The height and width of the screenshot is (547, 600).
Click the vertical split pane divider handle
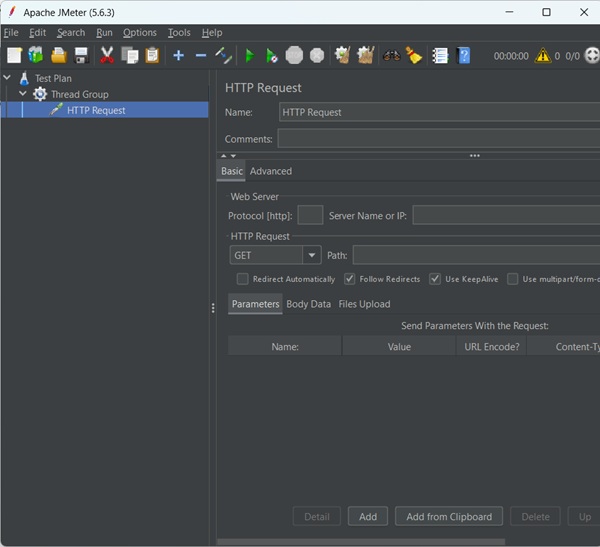click(x=213, y=308)
